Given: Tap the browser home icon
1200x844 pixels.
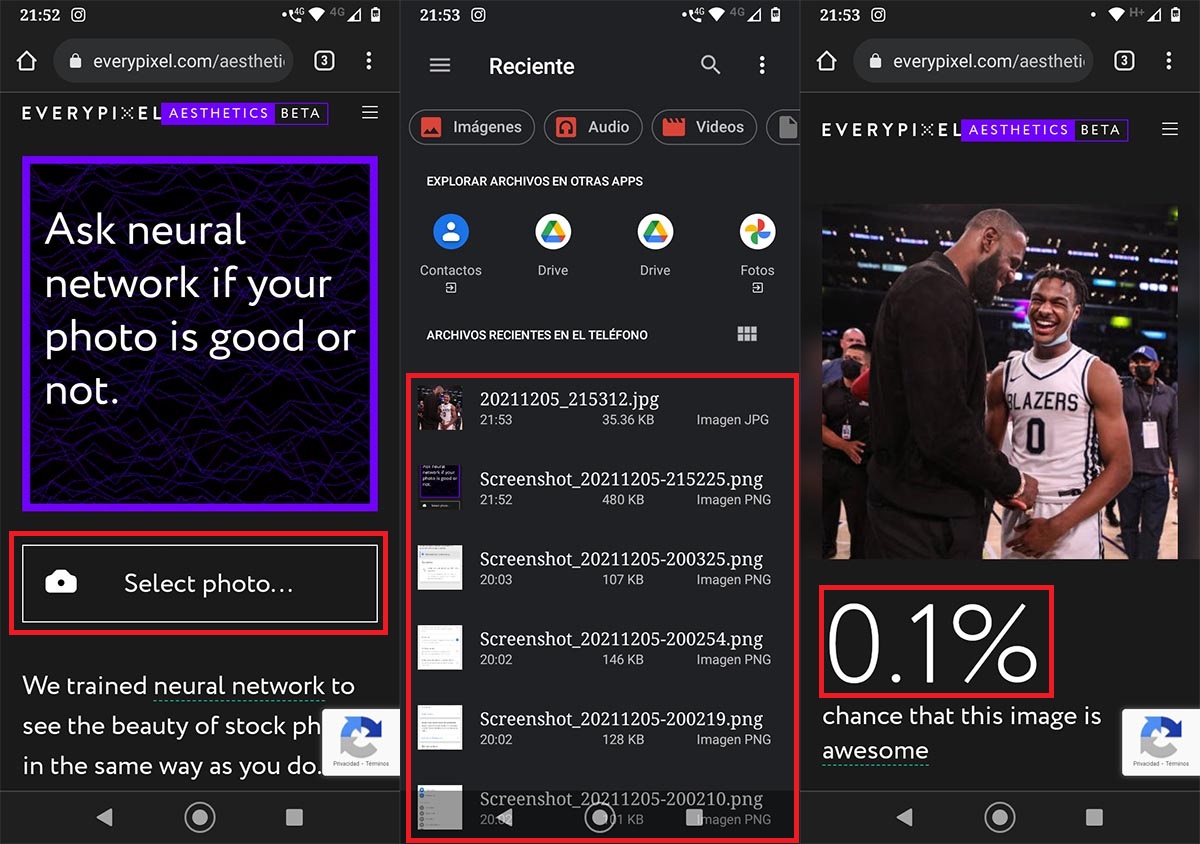Looking at the screenshot, I should coord(27,60).
